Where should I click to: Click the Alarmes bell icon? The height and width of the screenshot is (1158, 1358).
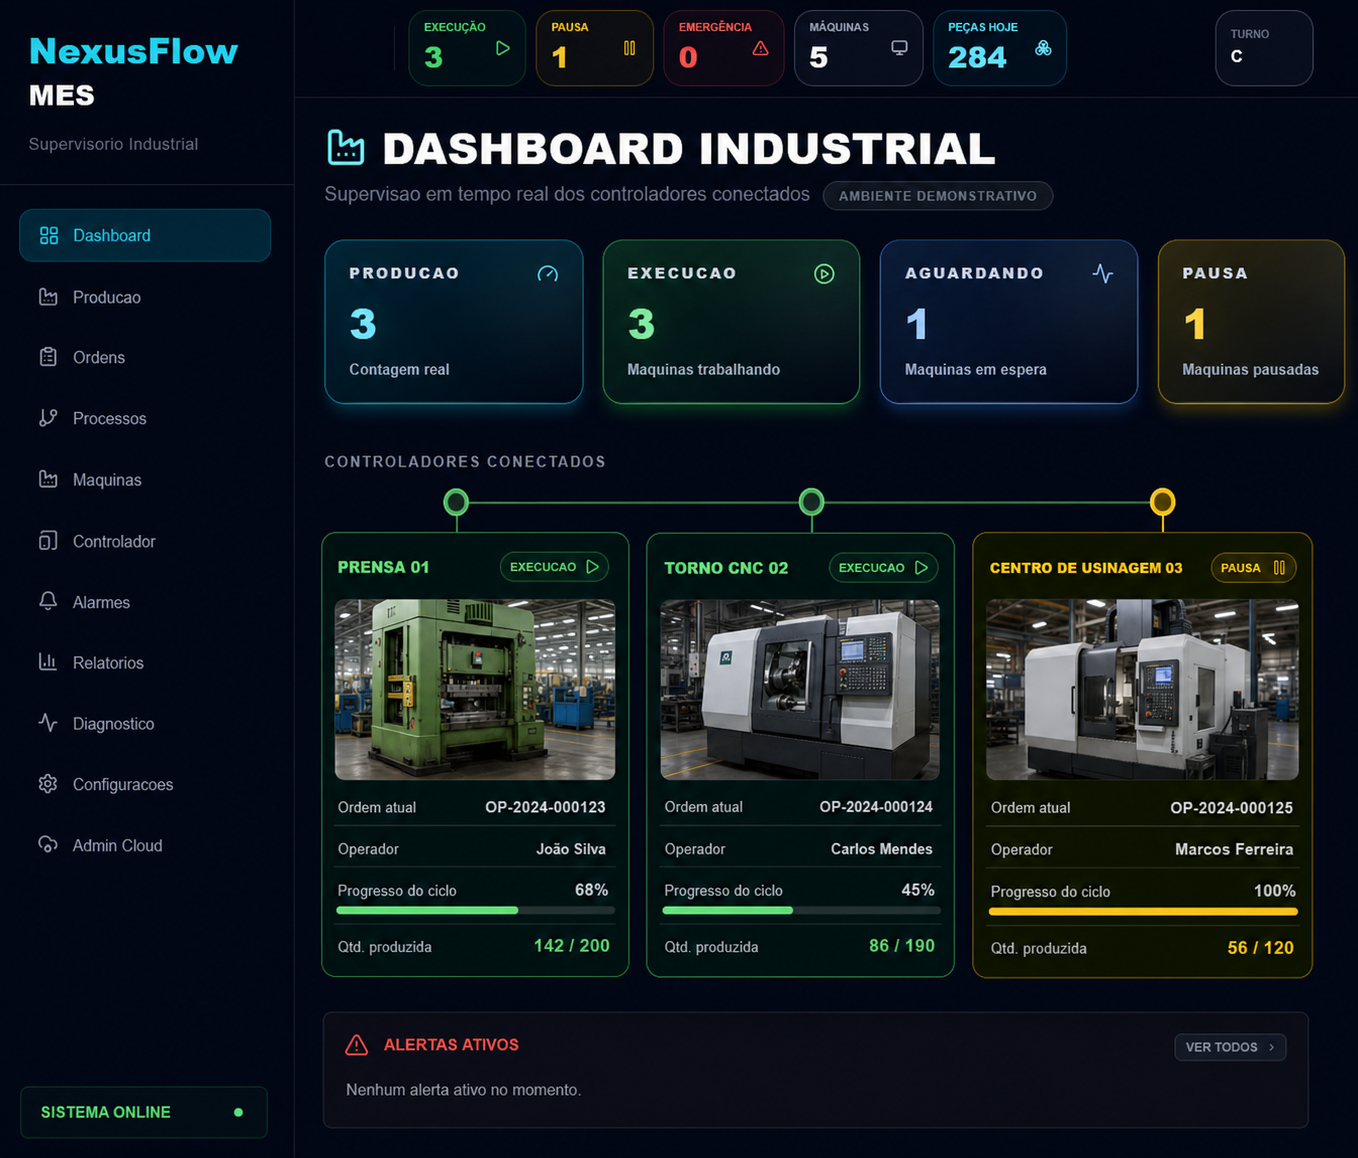[x=48, y=601]
